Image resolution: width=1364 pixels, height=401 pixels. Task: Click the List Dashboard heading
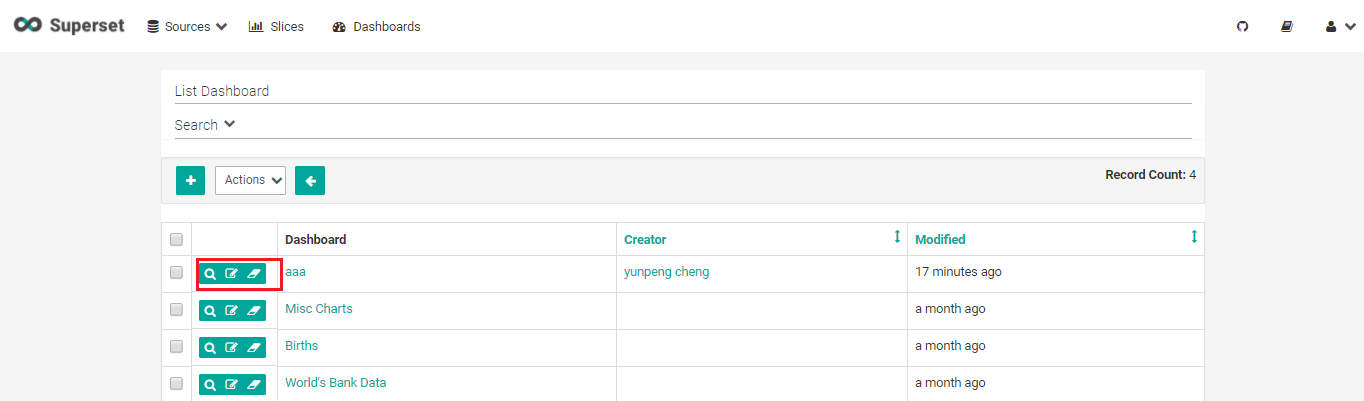pyautogui.click(x=222, y=91)
